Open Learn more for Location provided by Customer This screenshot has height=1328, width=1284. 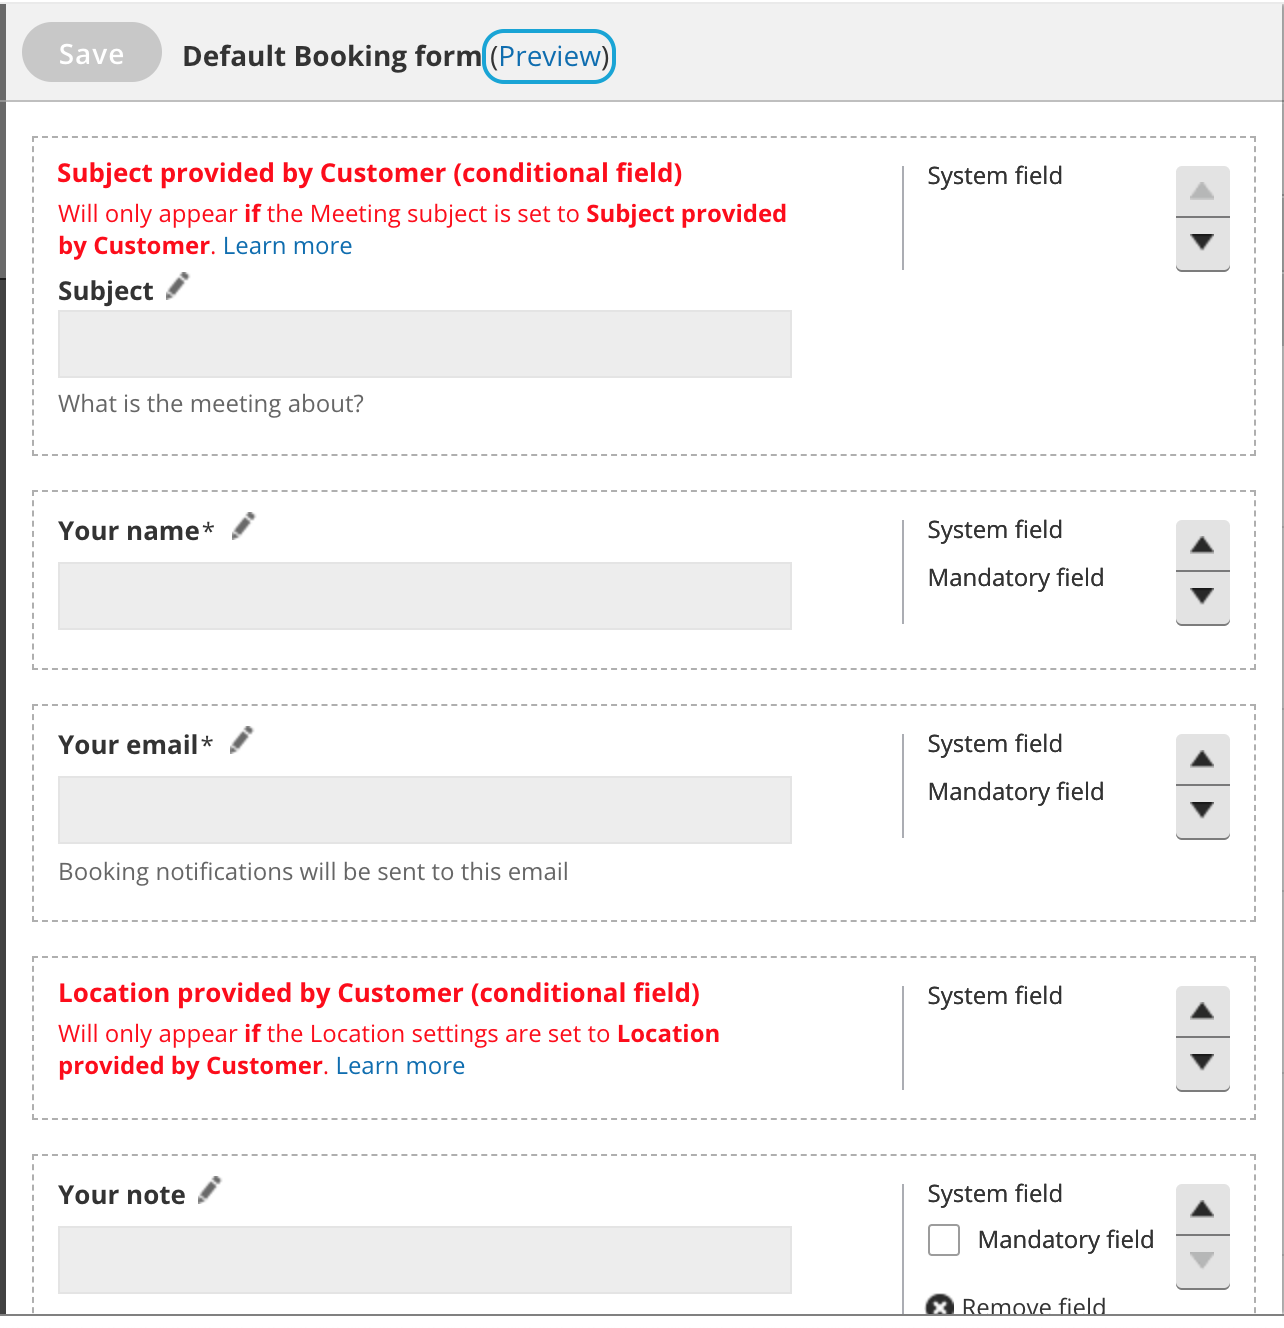click(400, 1066)
